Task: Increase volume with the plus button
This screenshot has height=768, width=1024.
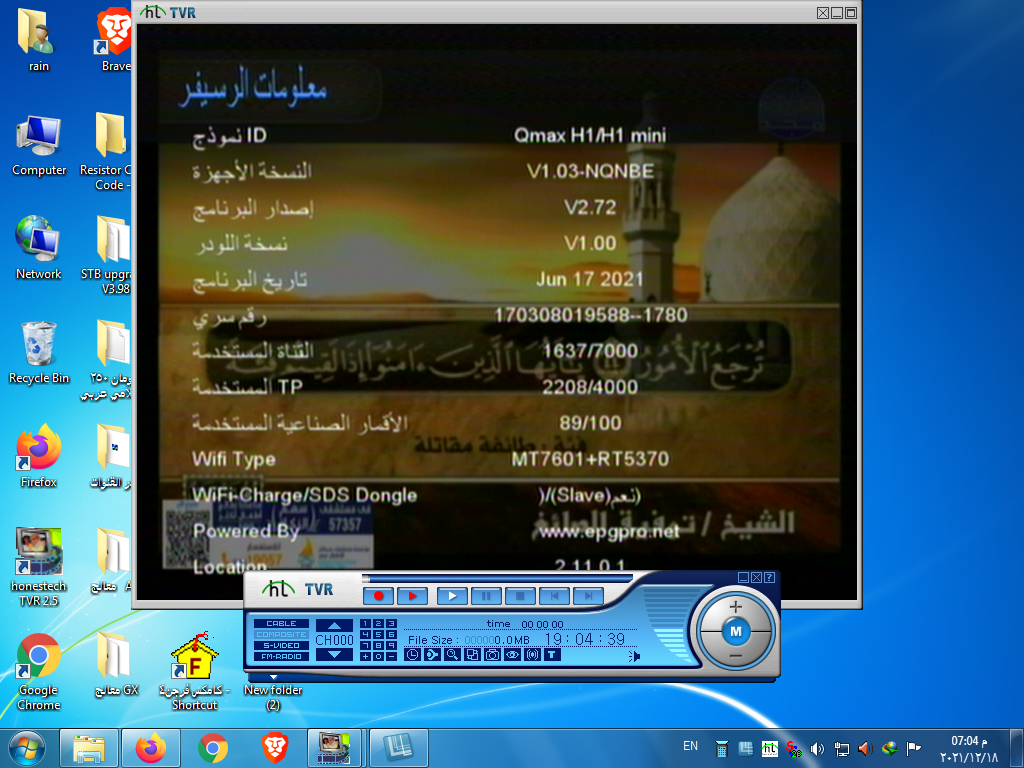Action: point(736,607)
